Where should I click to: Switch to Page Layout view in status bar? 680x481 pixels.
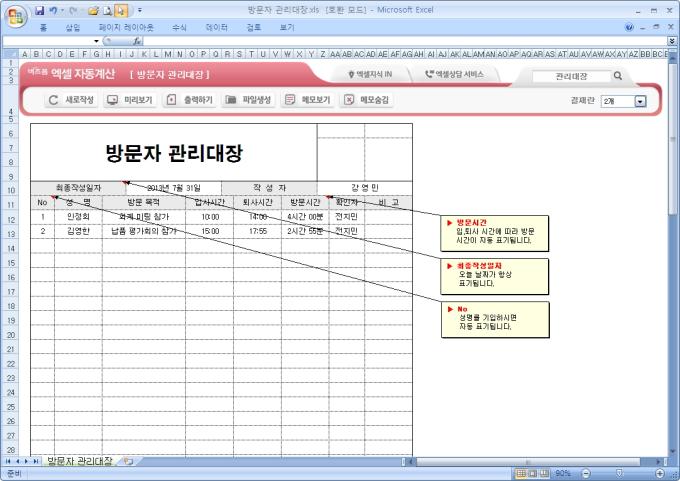(x=533, y=473)
